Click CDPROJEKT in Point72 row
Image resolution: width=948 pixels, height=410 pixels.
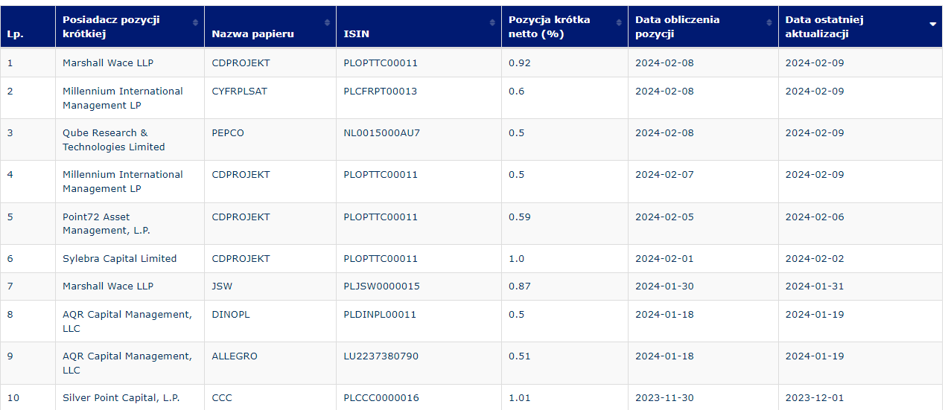[241, 216]
